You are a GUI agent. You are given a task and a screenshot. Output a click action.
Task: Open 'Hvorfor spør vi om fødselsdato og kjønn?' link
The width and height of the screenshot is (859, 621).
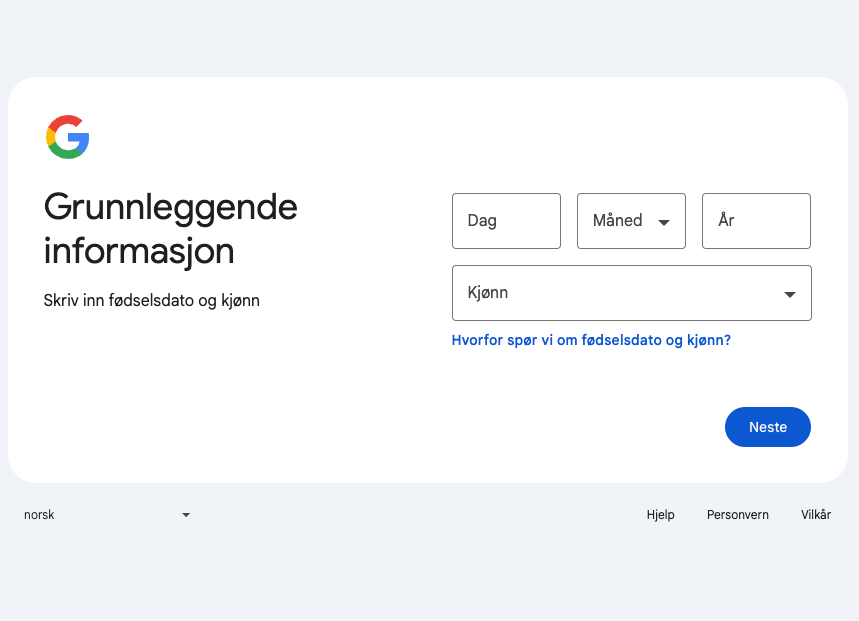[591, 340]
